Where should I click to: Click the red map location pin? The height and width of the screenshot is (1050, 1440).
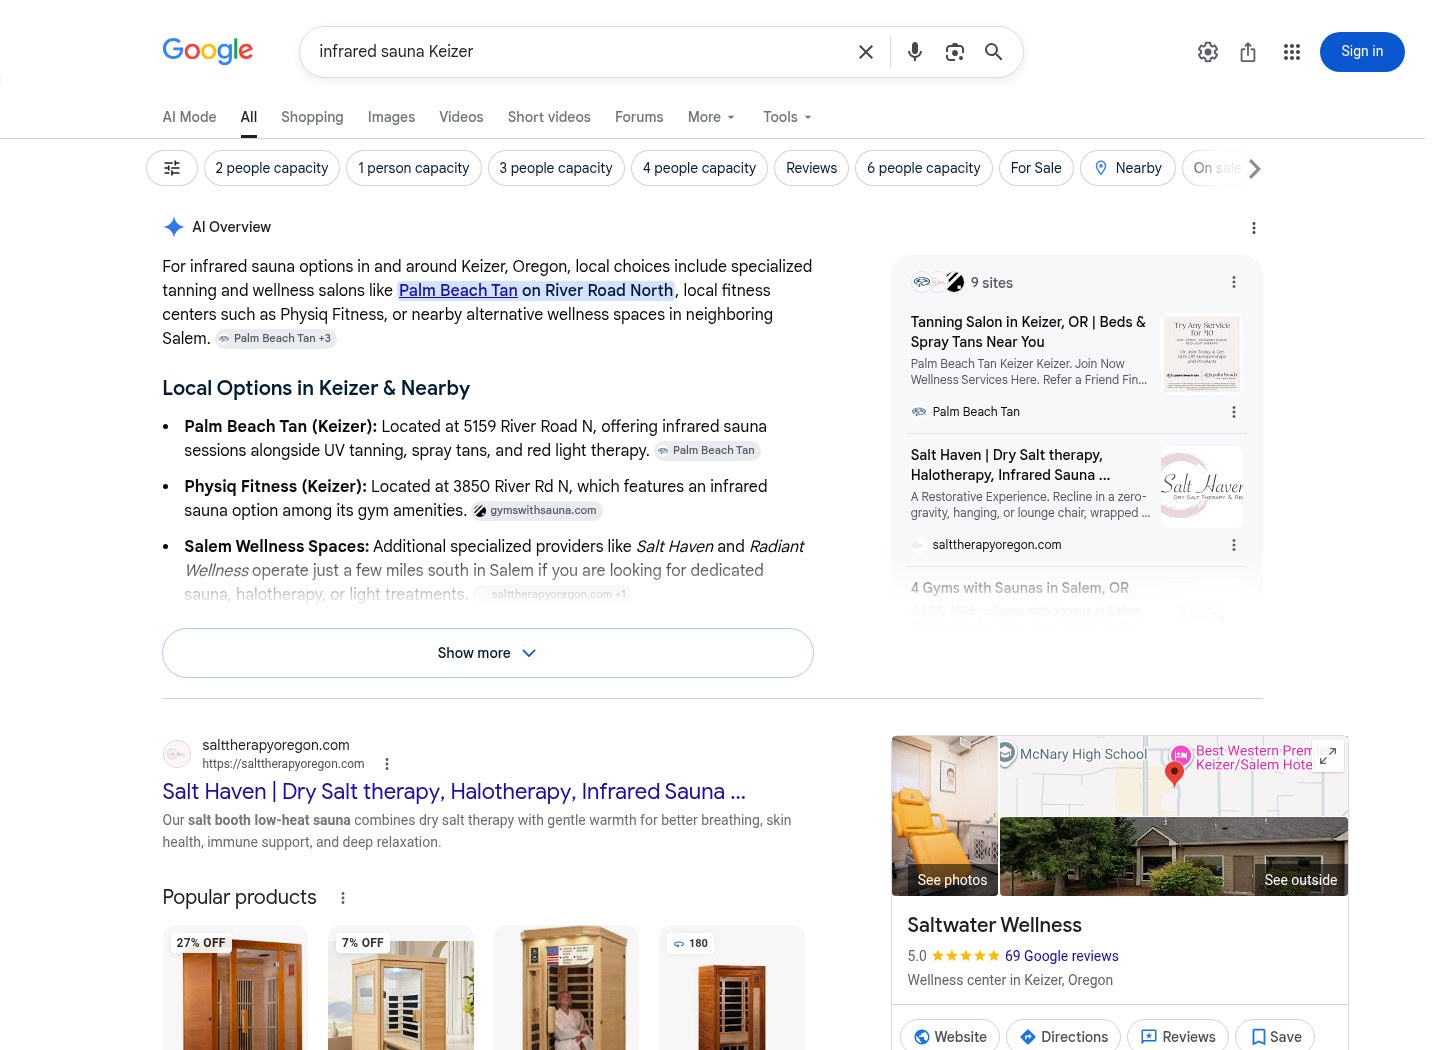(x=1175, y=773)
